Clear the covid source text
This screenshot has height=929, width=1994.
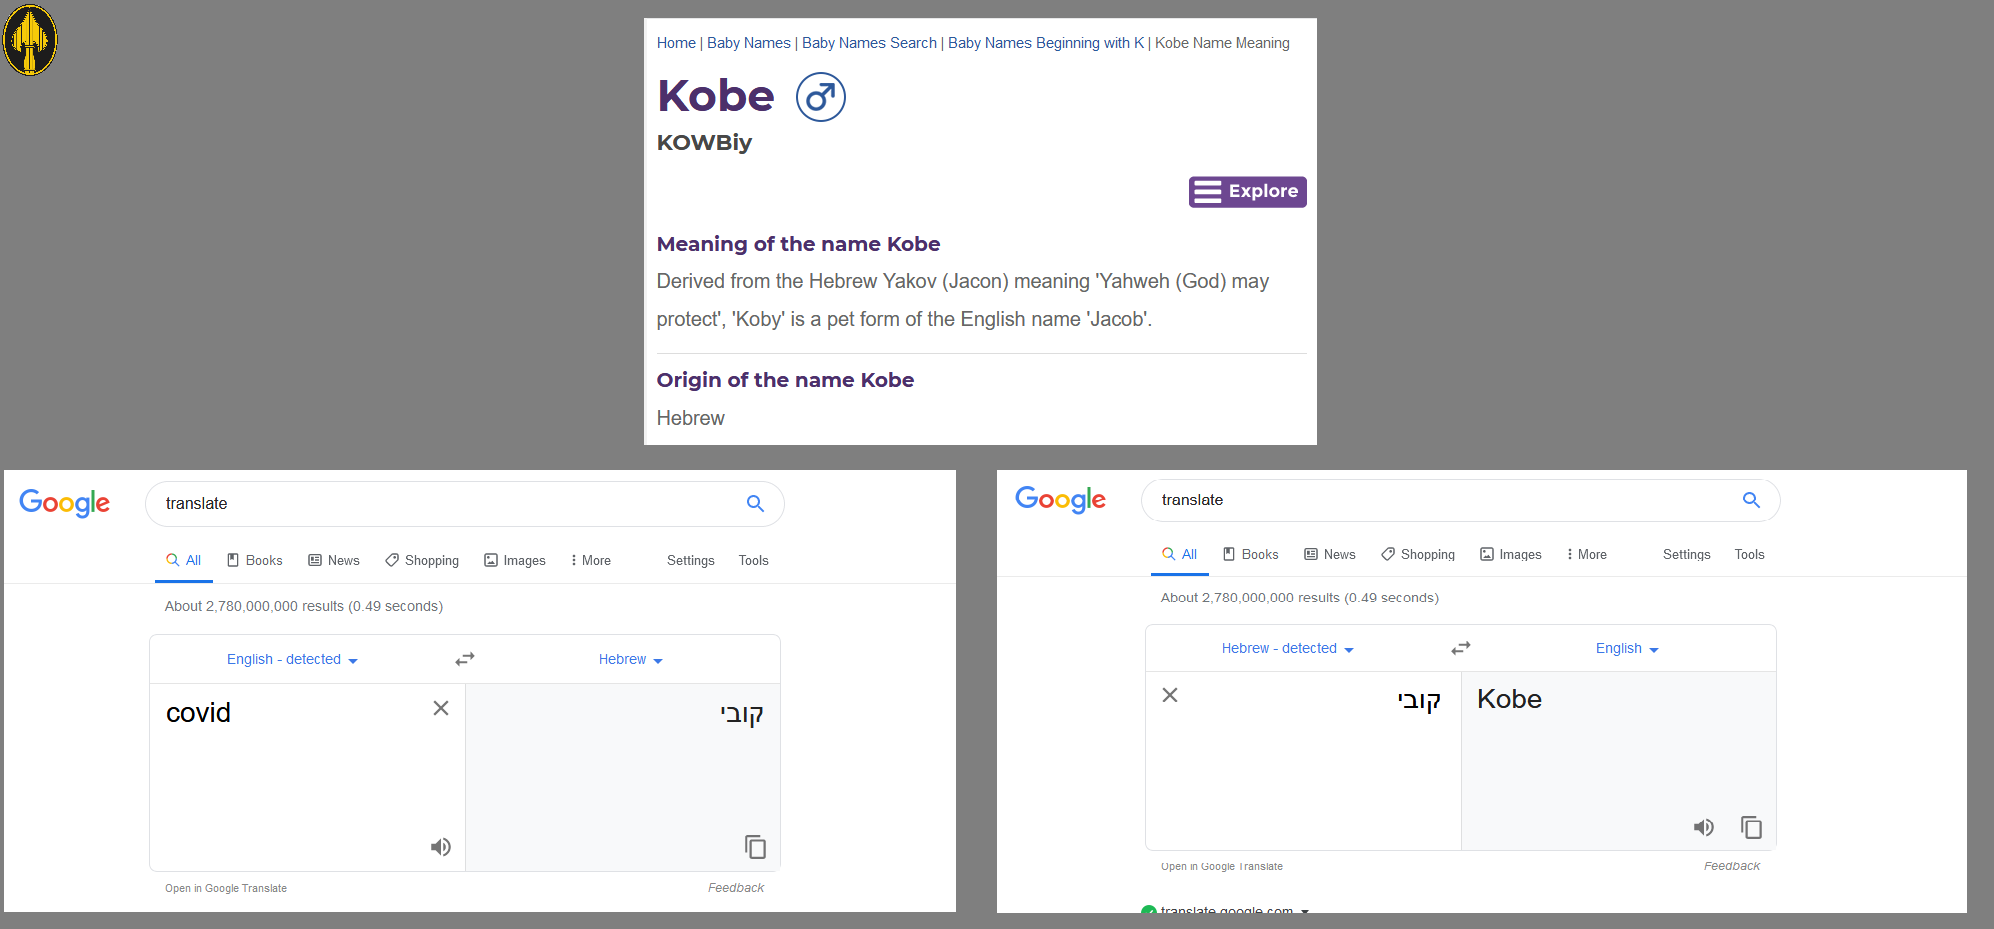pos(441,708)
